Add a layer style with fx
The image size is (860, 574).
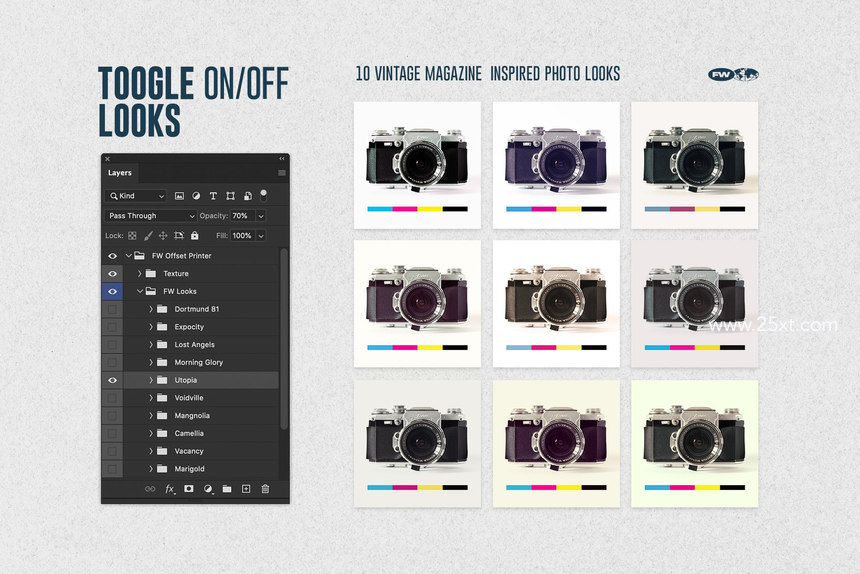170,489
